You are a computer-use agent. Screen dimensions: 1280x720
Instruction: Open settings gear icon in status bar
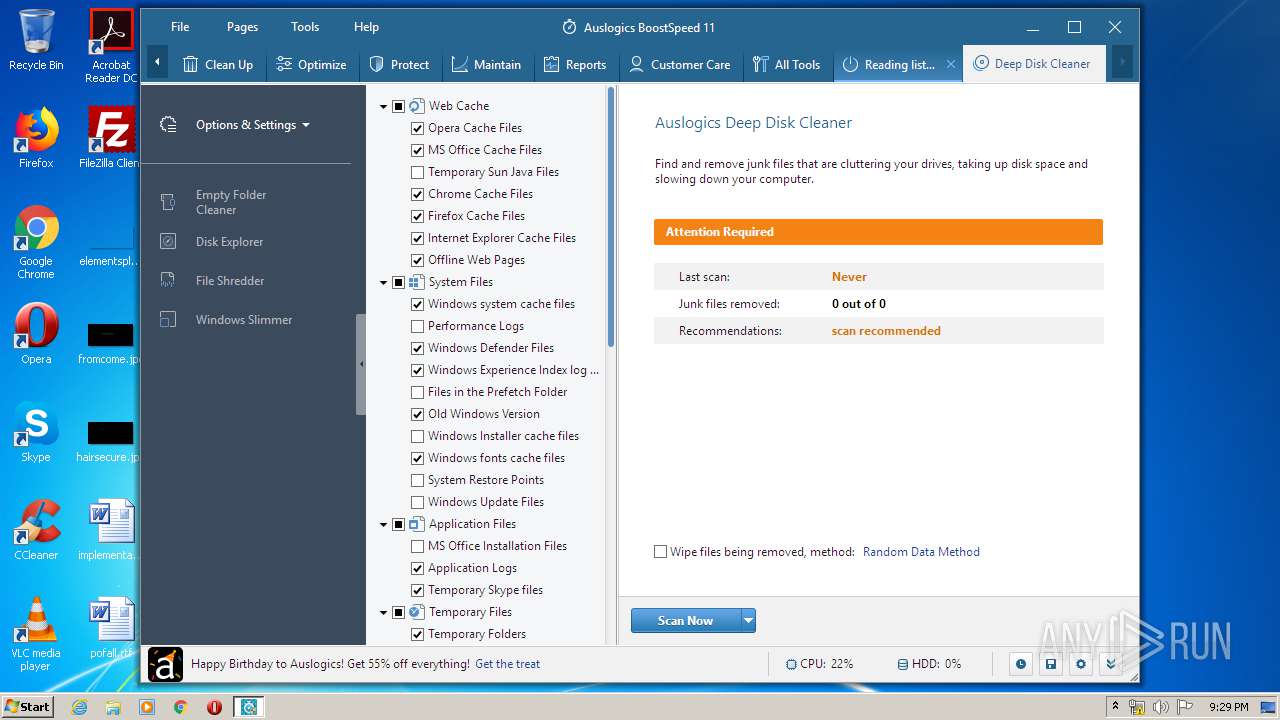coord(1080,664)
